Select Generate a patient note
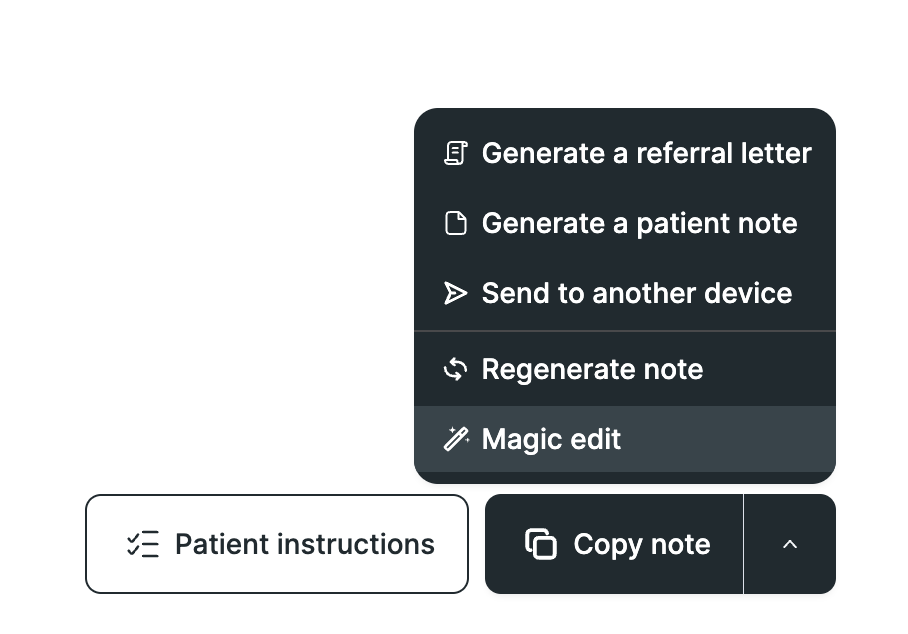 pos(639,223)
